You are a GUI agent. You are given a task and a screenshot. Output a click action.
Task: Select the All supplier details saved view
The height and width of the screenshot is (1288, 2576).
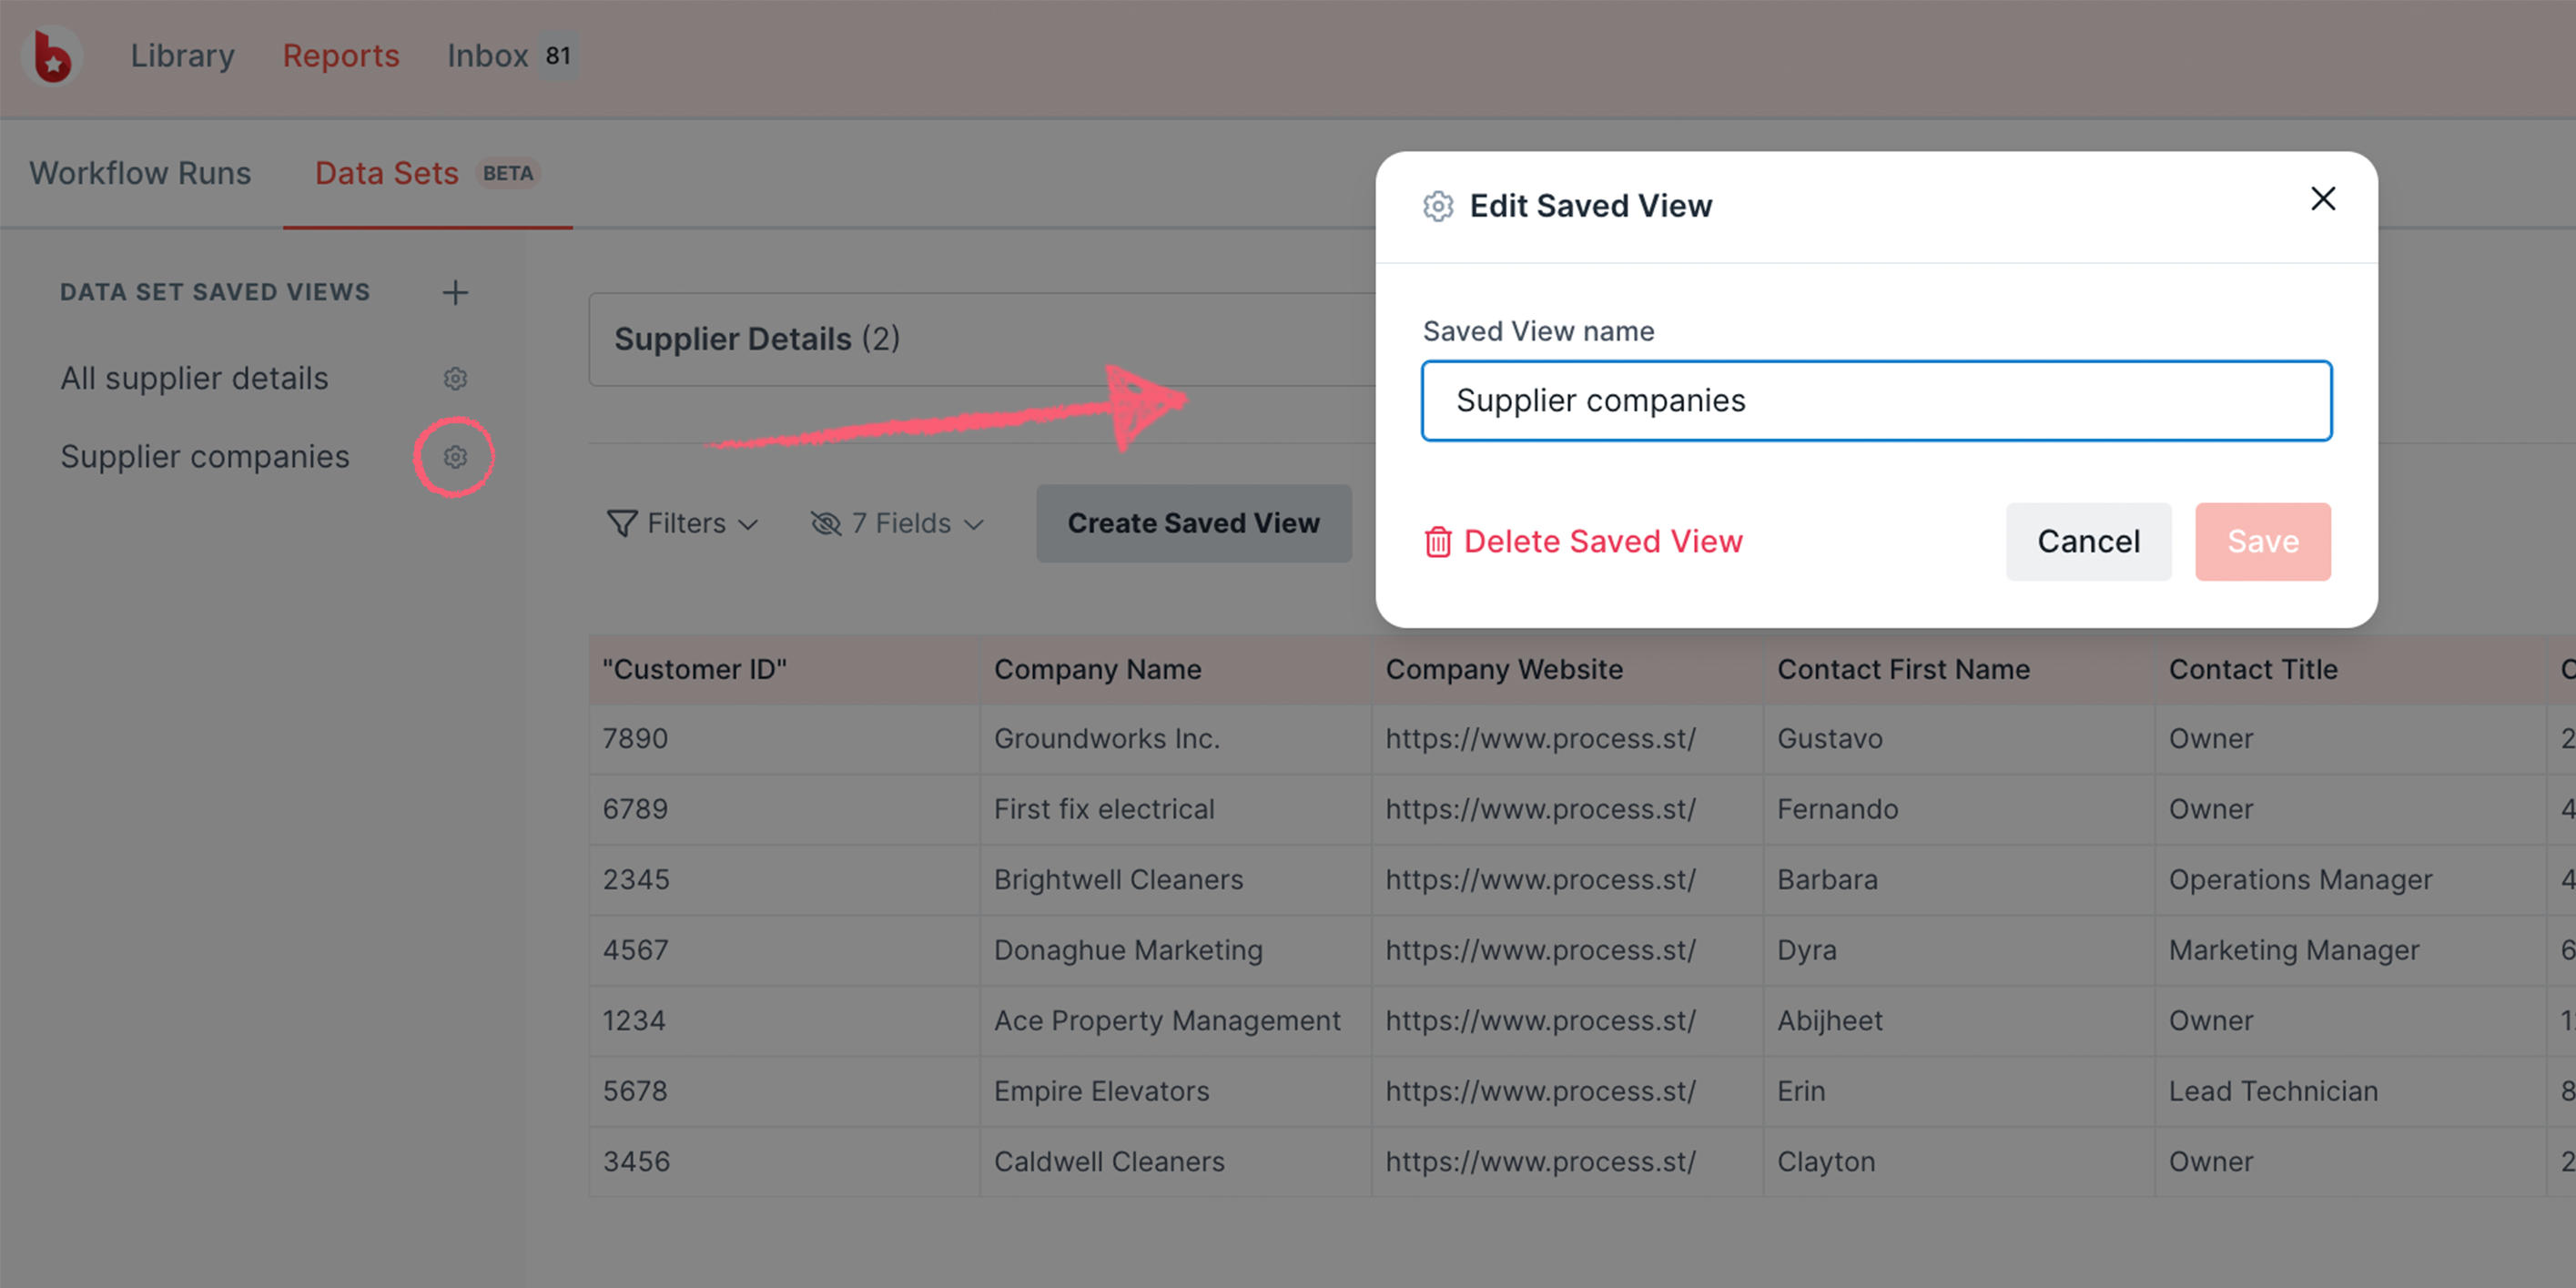[194, 378]
